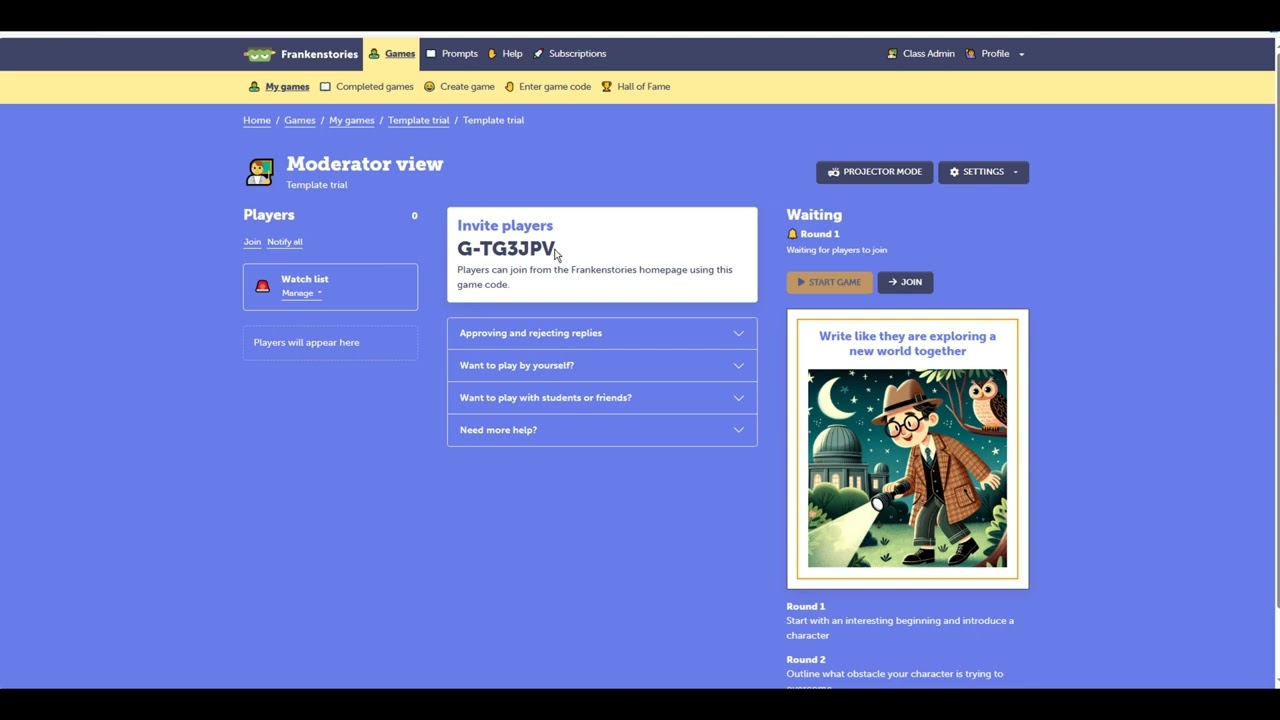The width and height of the screenshot is (1280, 720).
Task: Click the Games breadcrumb link
Action: [300, 120]
